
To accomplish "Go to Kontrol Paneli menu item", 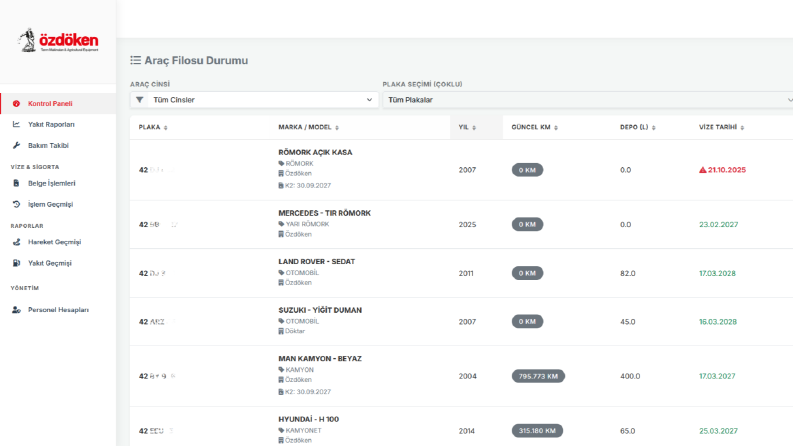I will pyautogui.click(x=58, y=103).
